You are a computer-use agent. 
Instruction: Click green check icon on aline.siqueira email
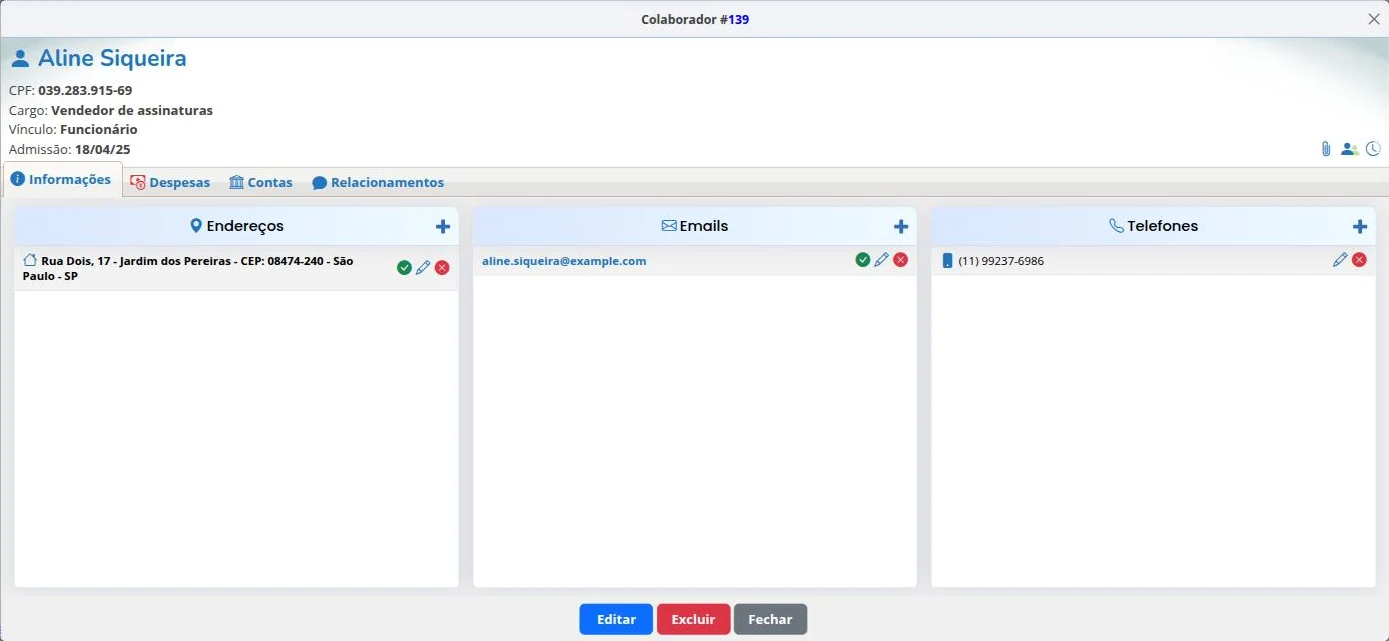click(x=863, y=260)
